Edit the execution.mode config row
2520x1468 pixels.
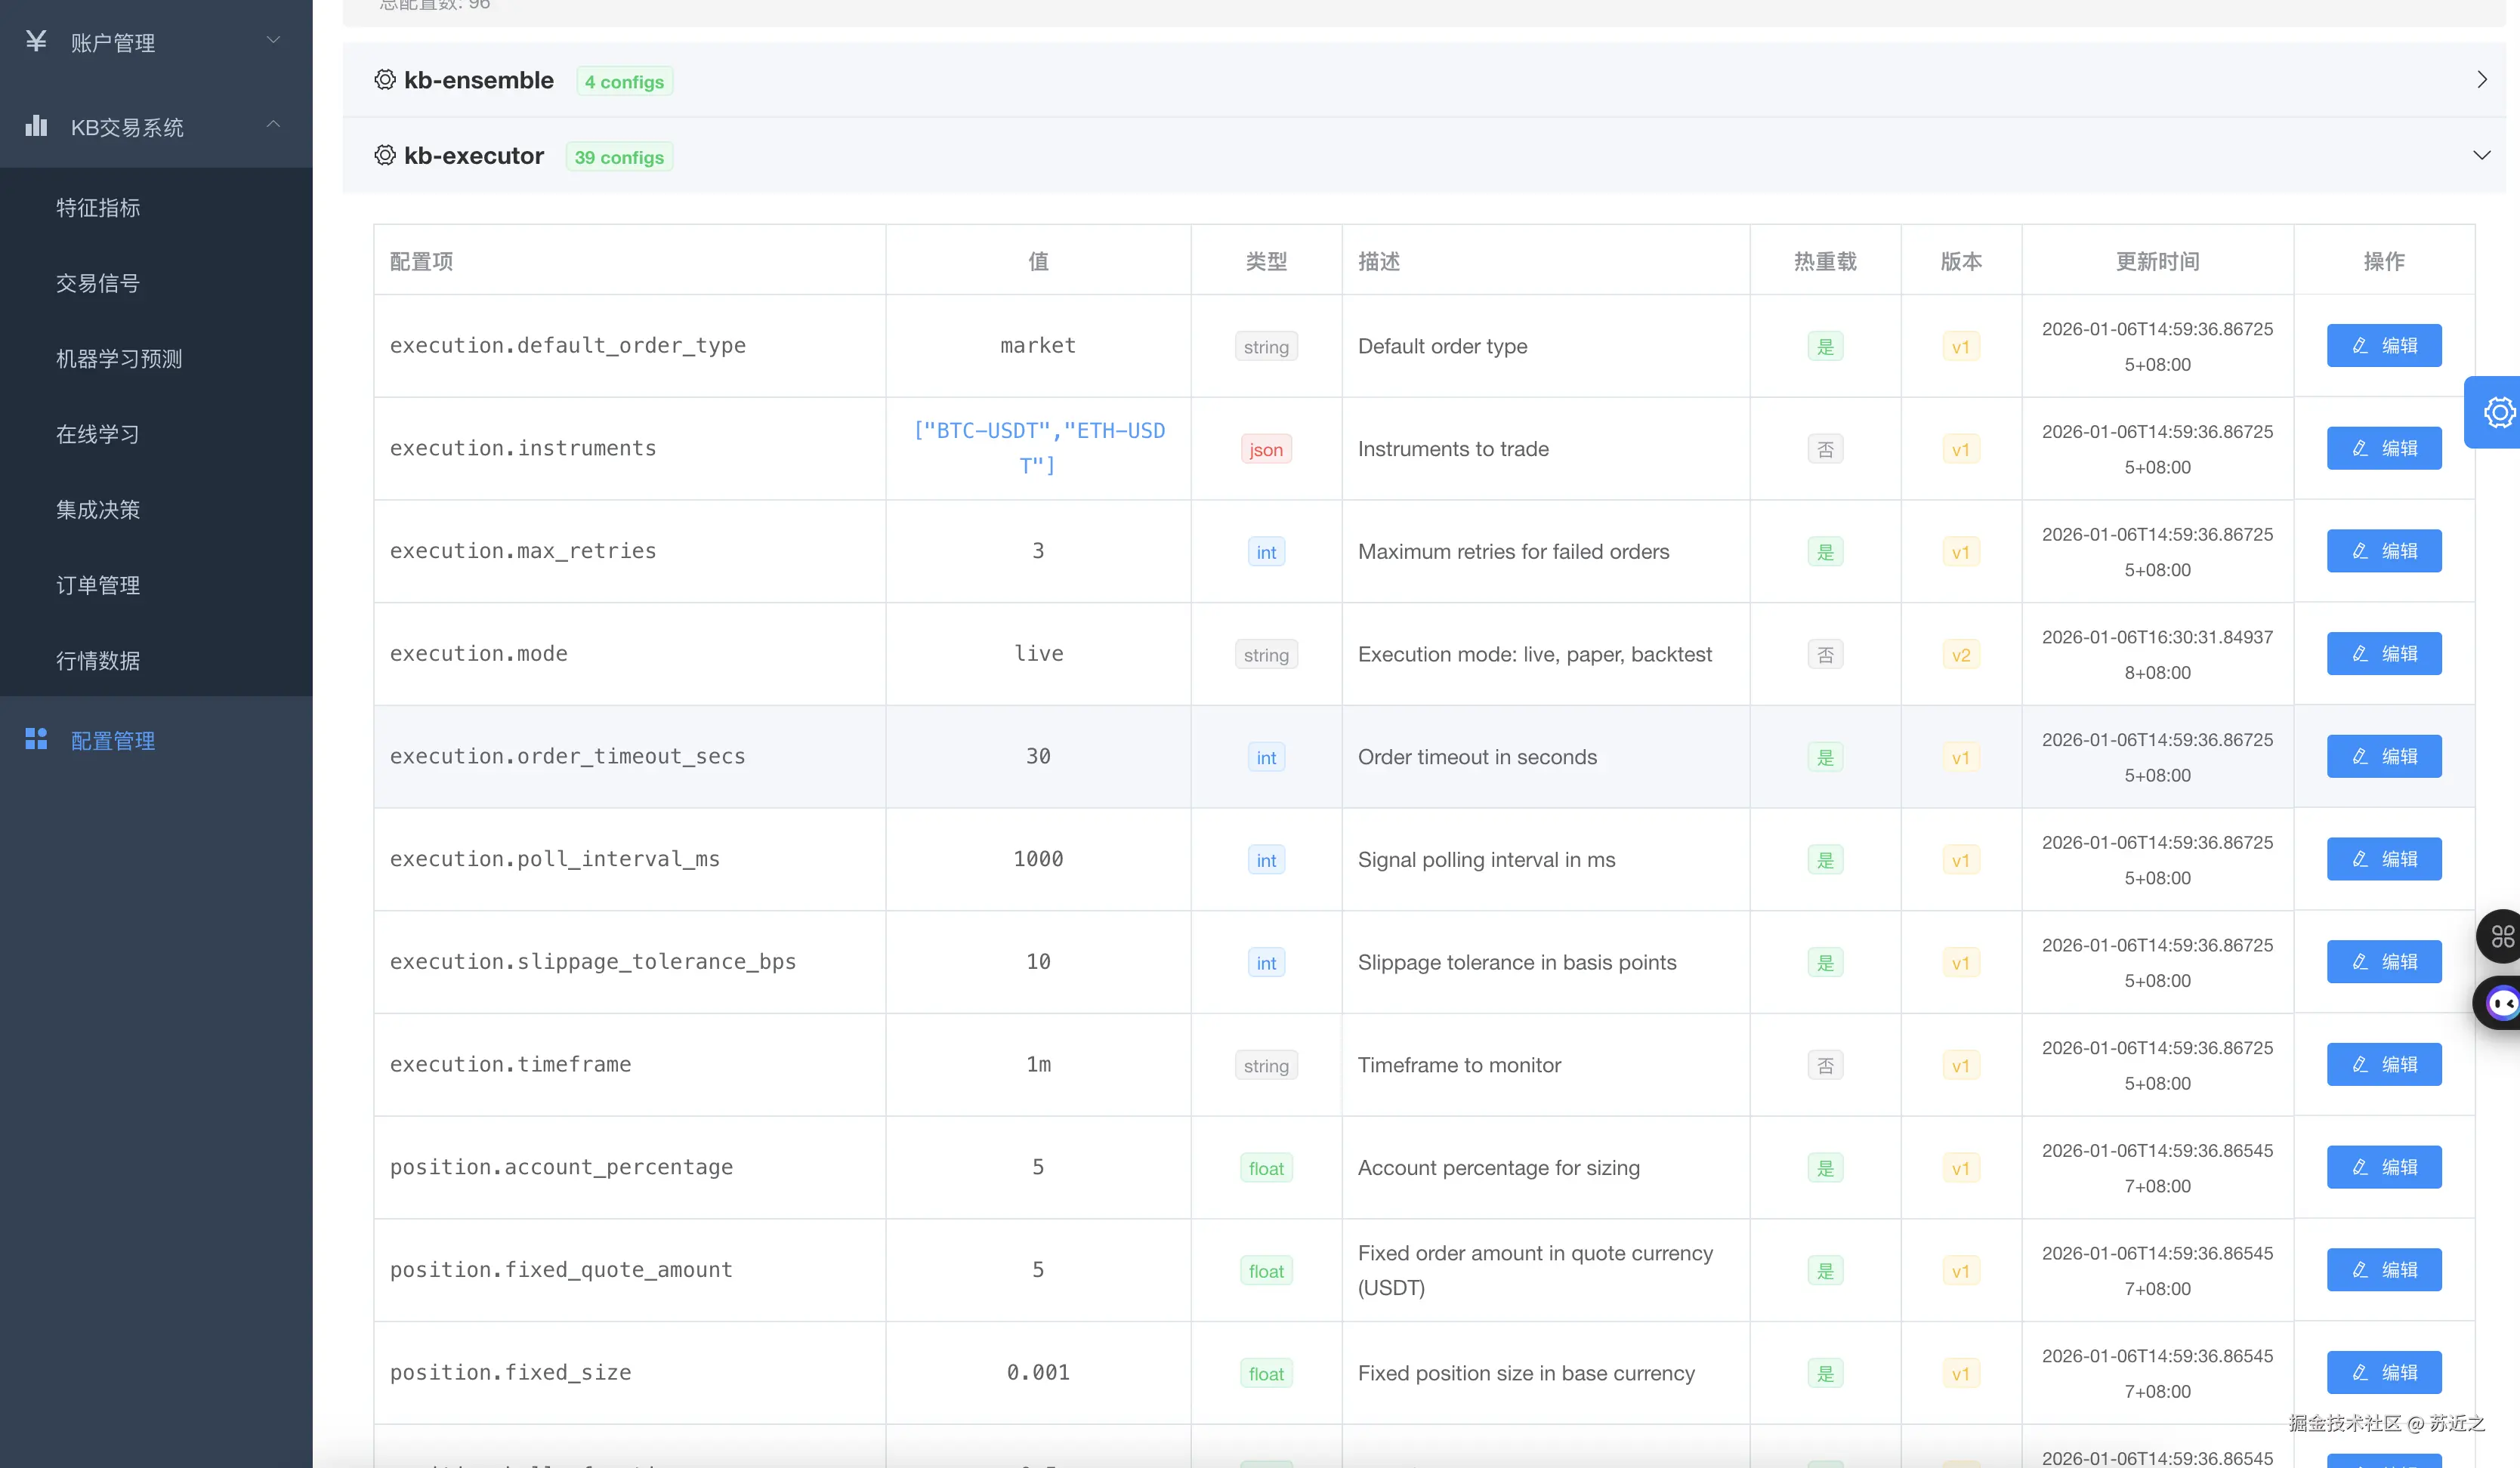[x=2383, y=654]
